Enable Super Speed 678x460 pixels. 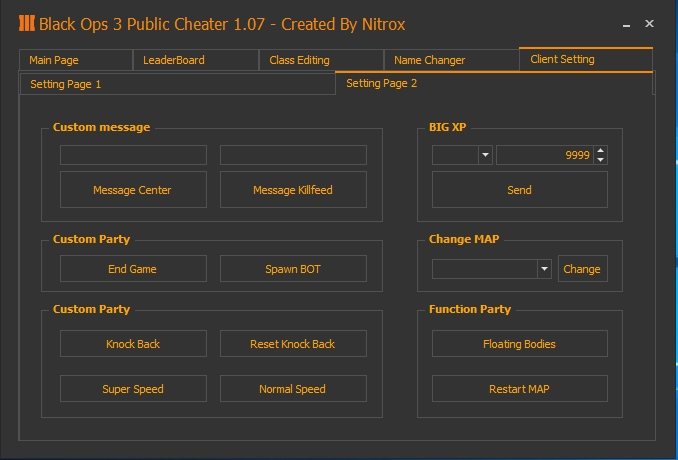[x=133, y=389]
